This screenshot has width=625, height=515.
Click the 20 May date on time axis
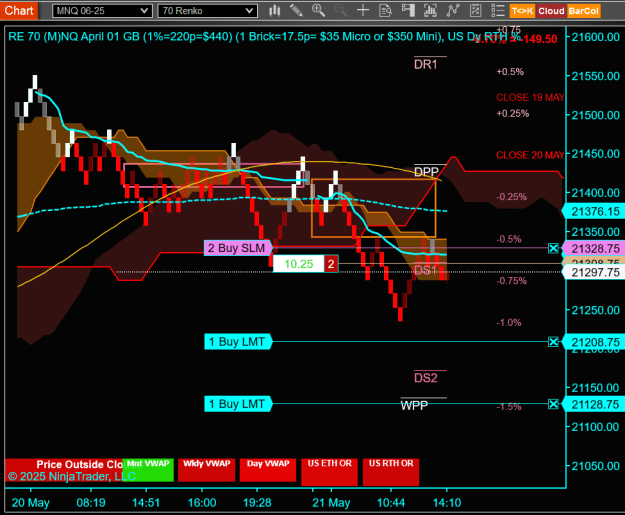[31, 503]
